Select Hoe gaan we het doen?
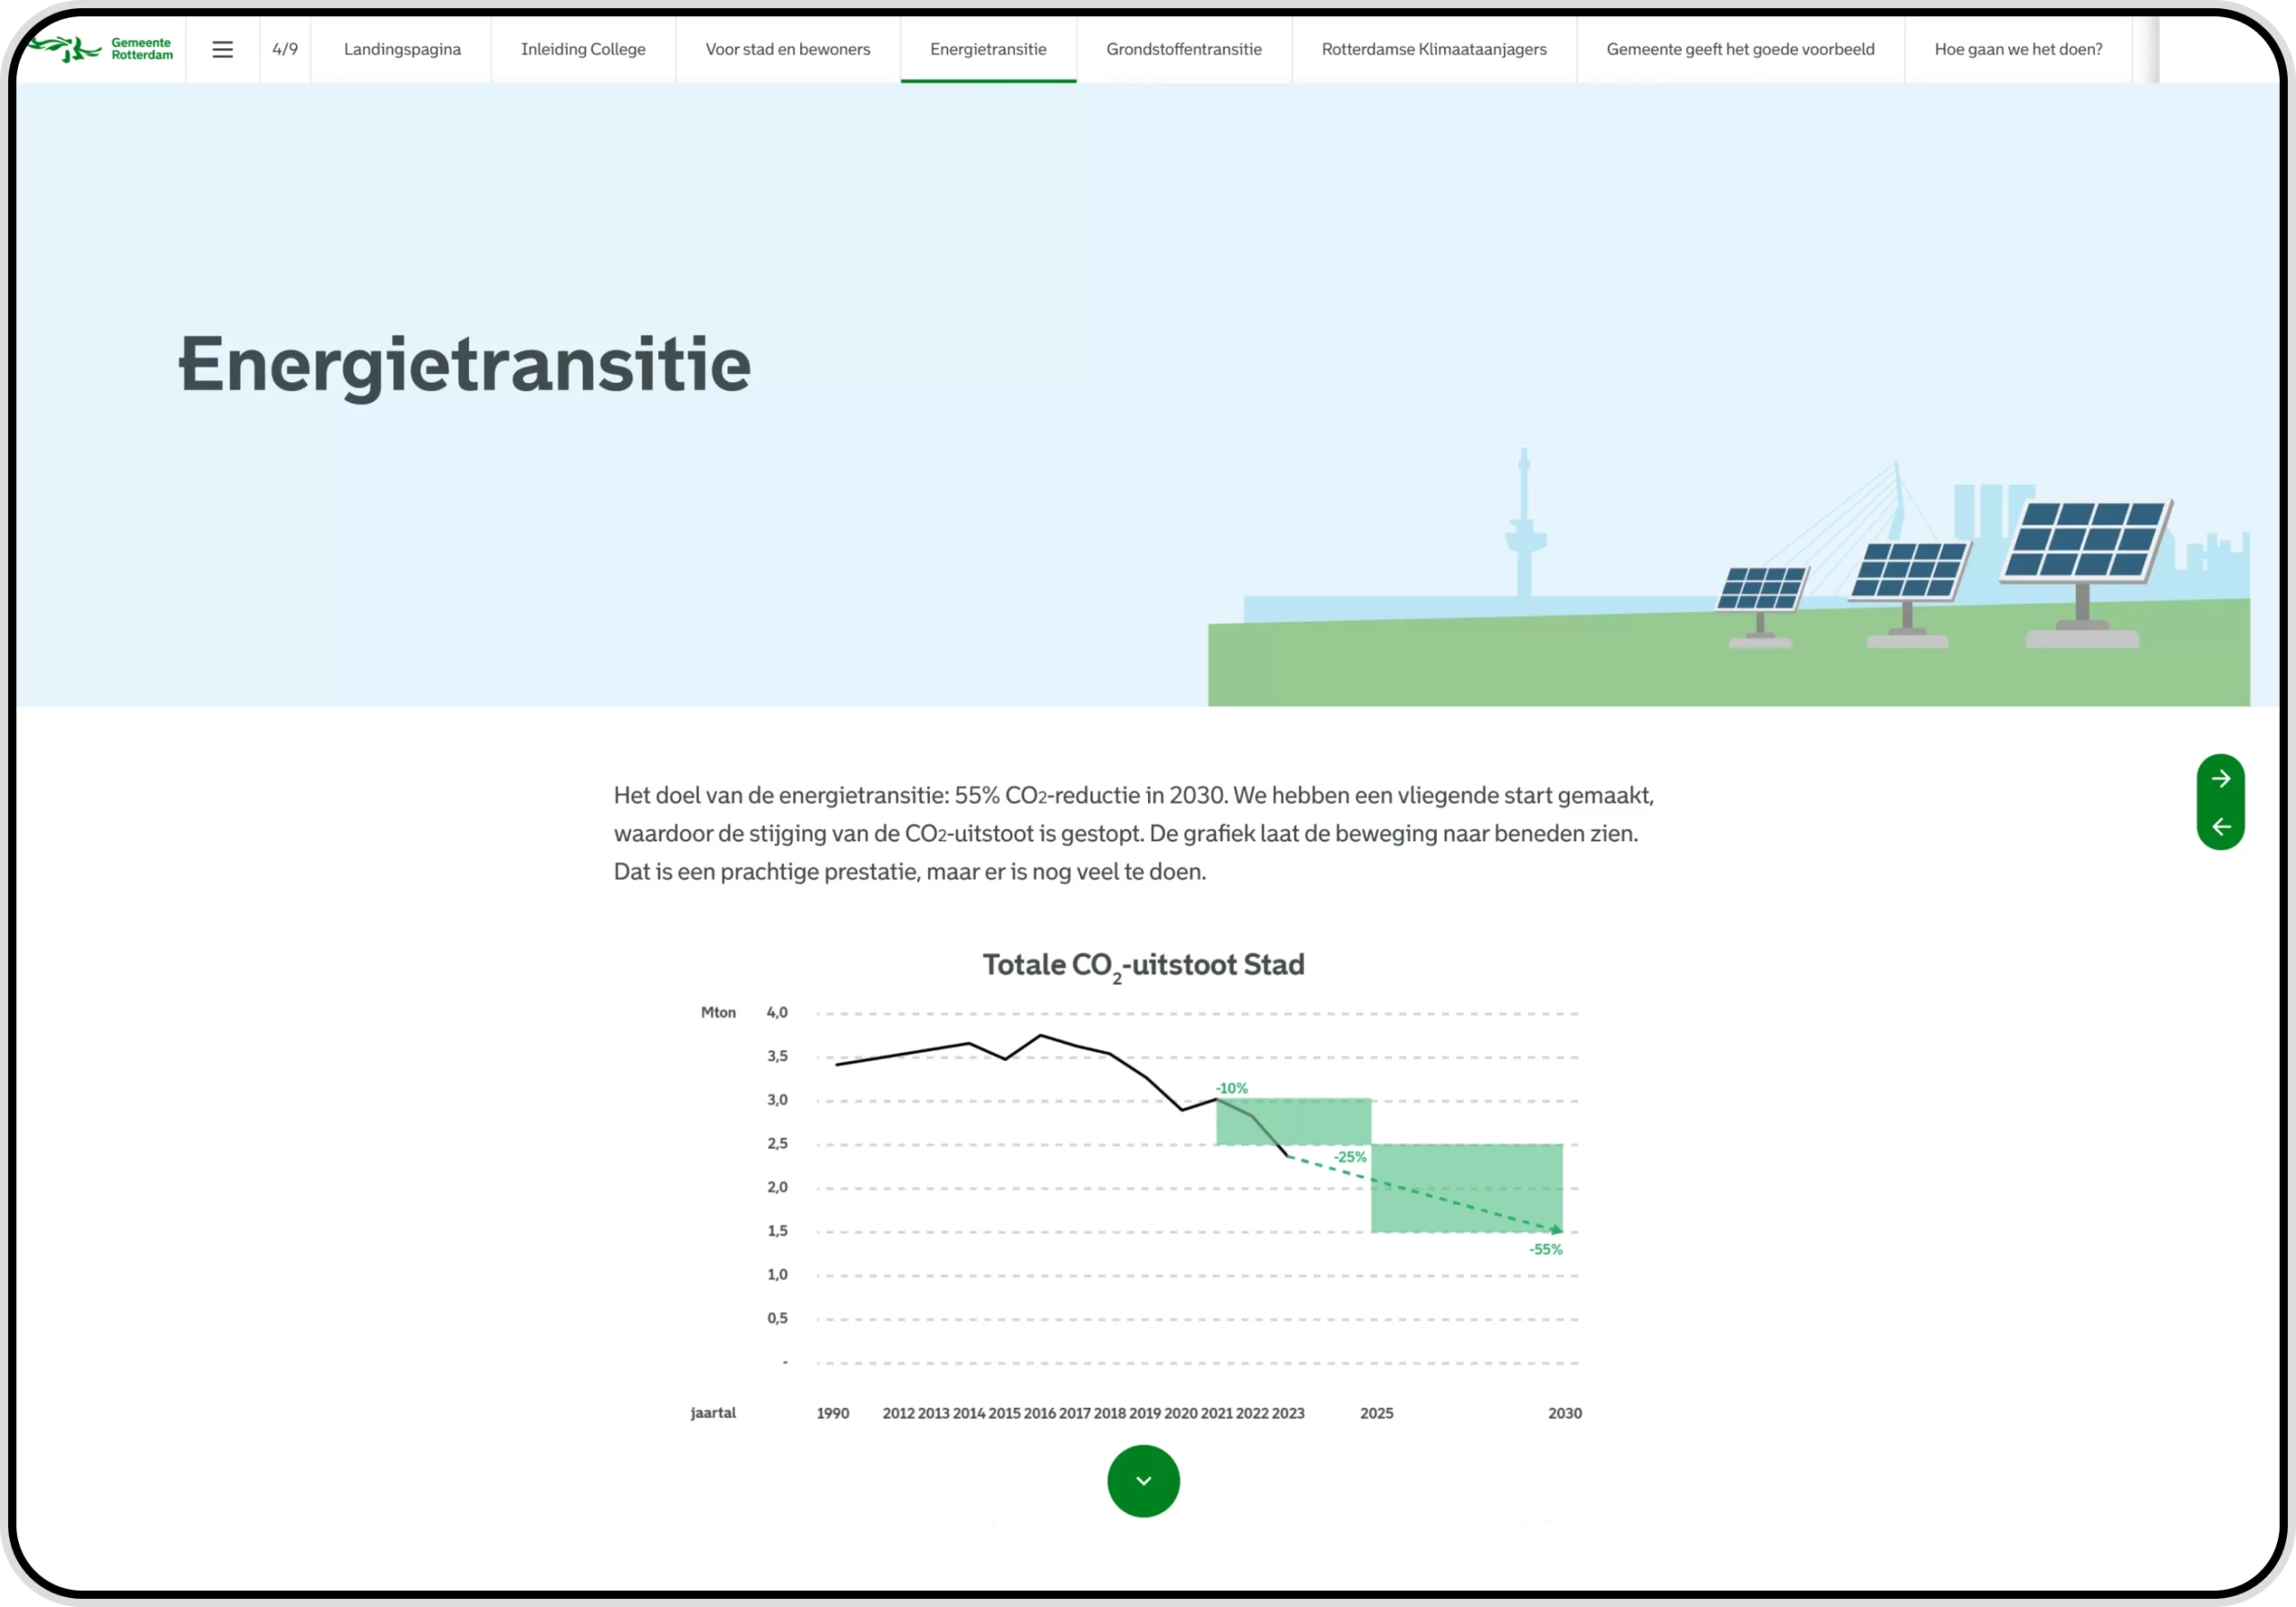The image size is (2296, 1607). (2017, 49)
